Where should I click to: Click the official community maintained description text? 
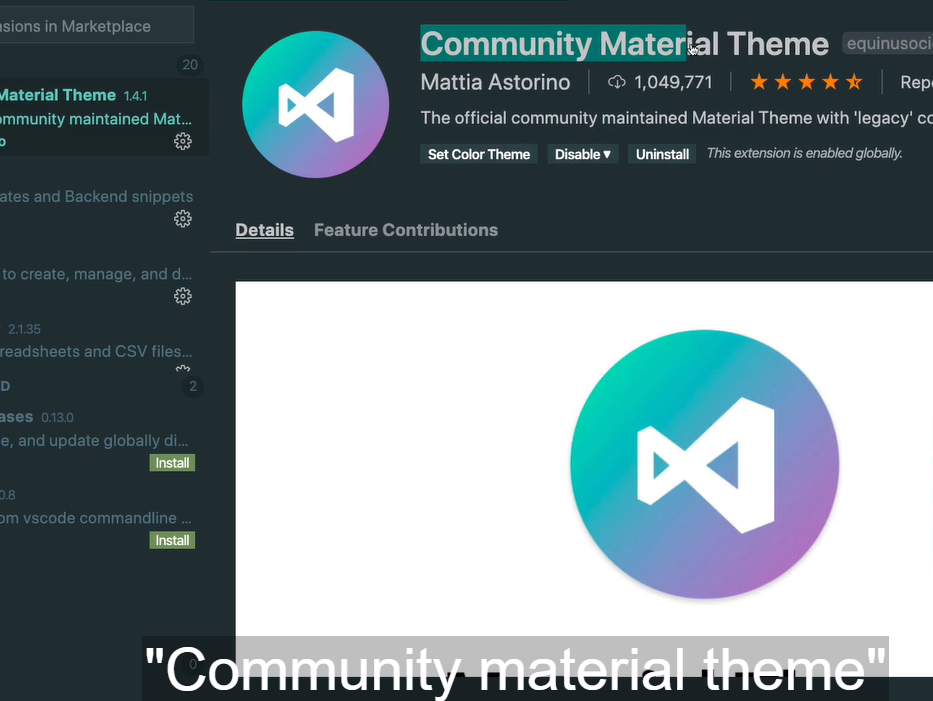coord(677,118)
